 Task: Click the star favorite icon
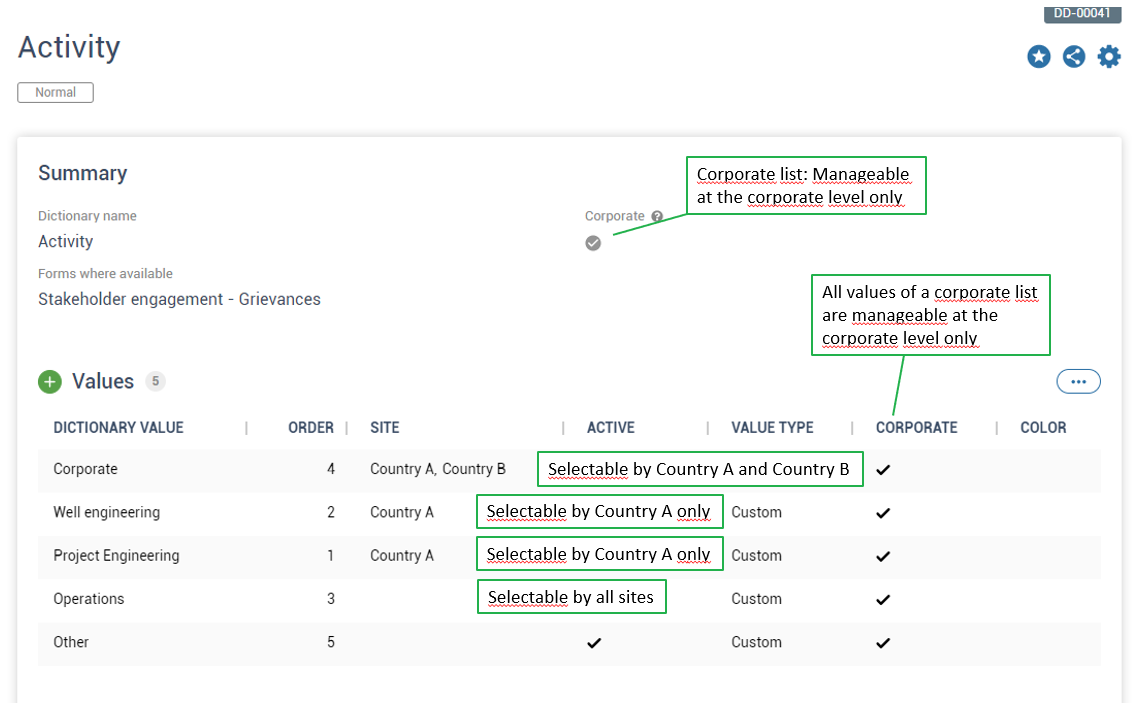[x=1039, y=57]
